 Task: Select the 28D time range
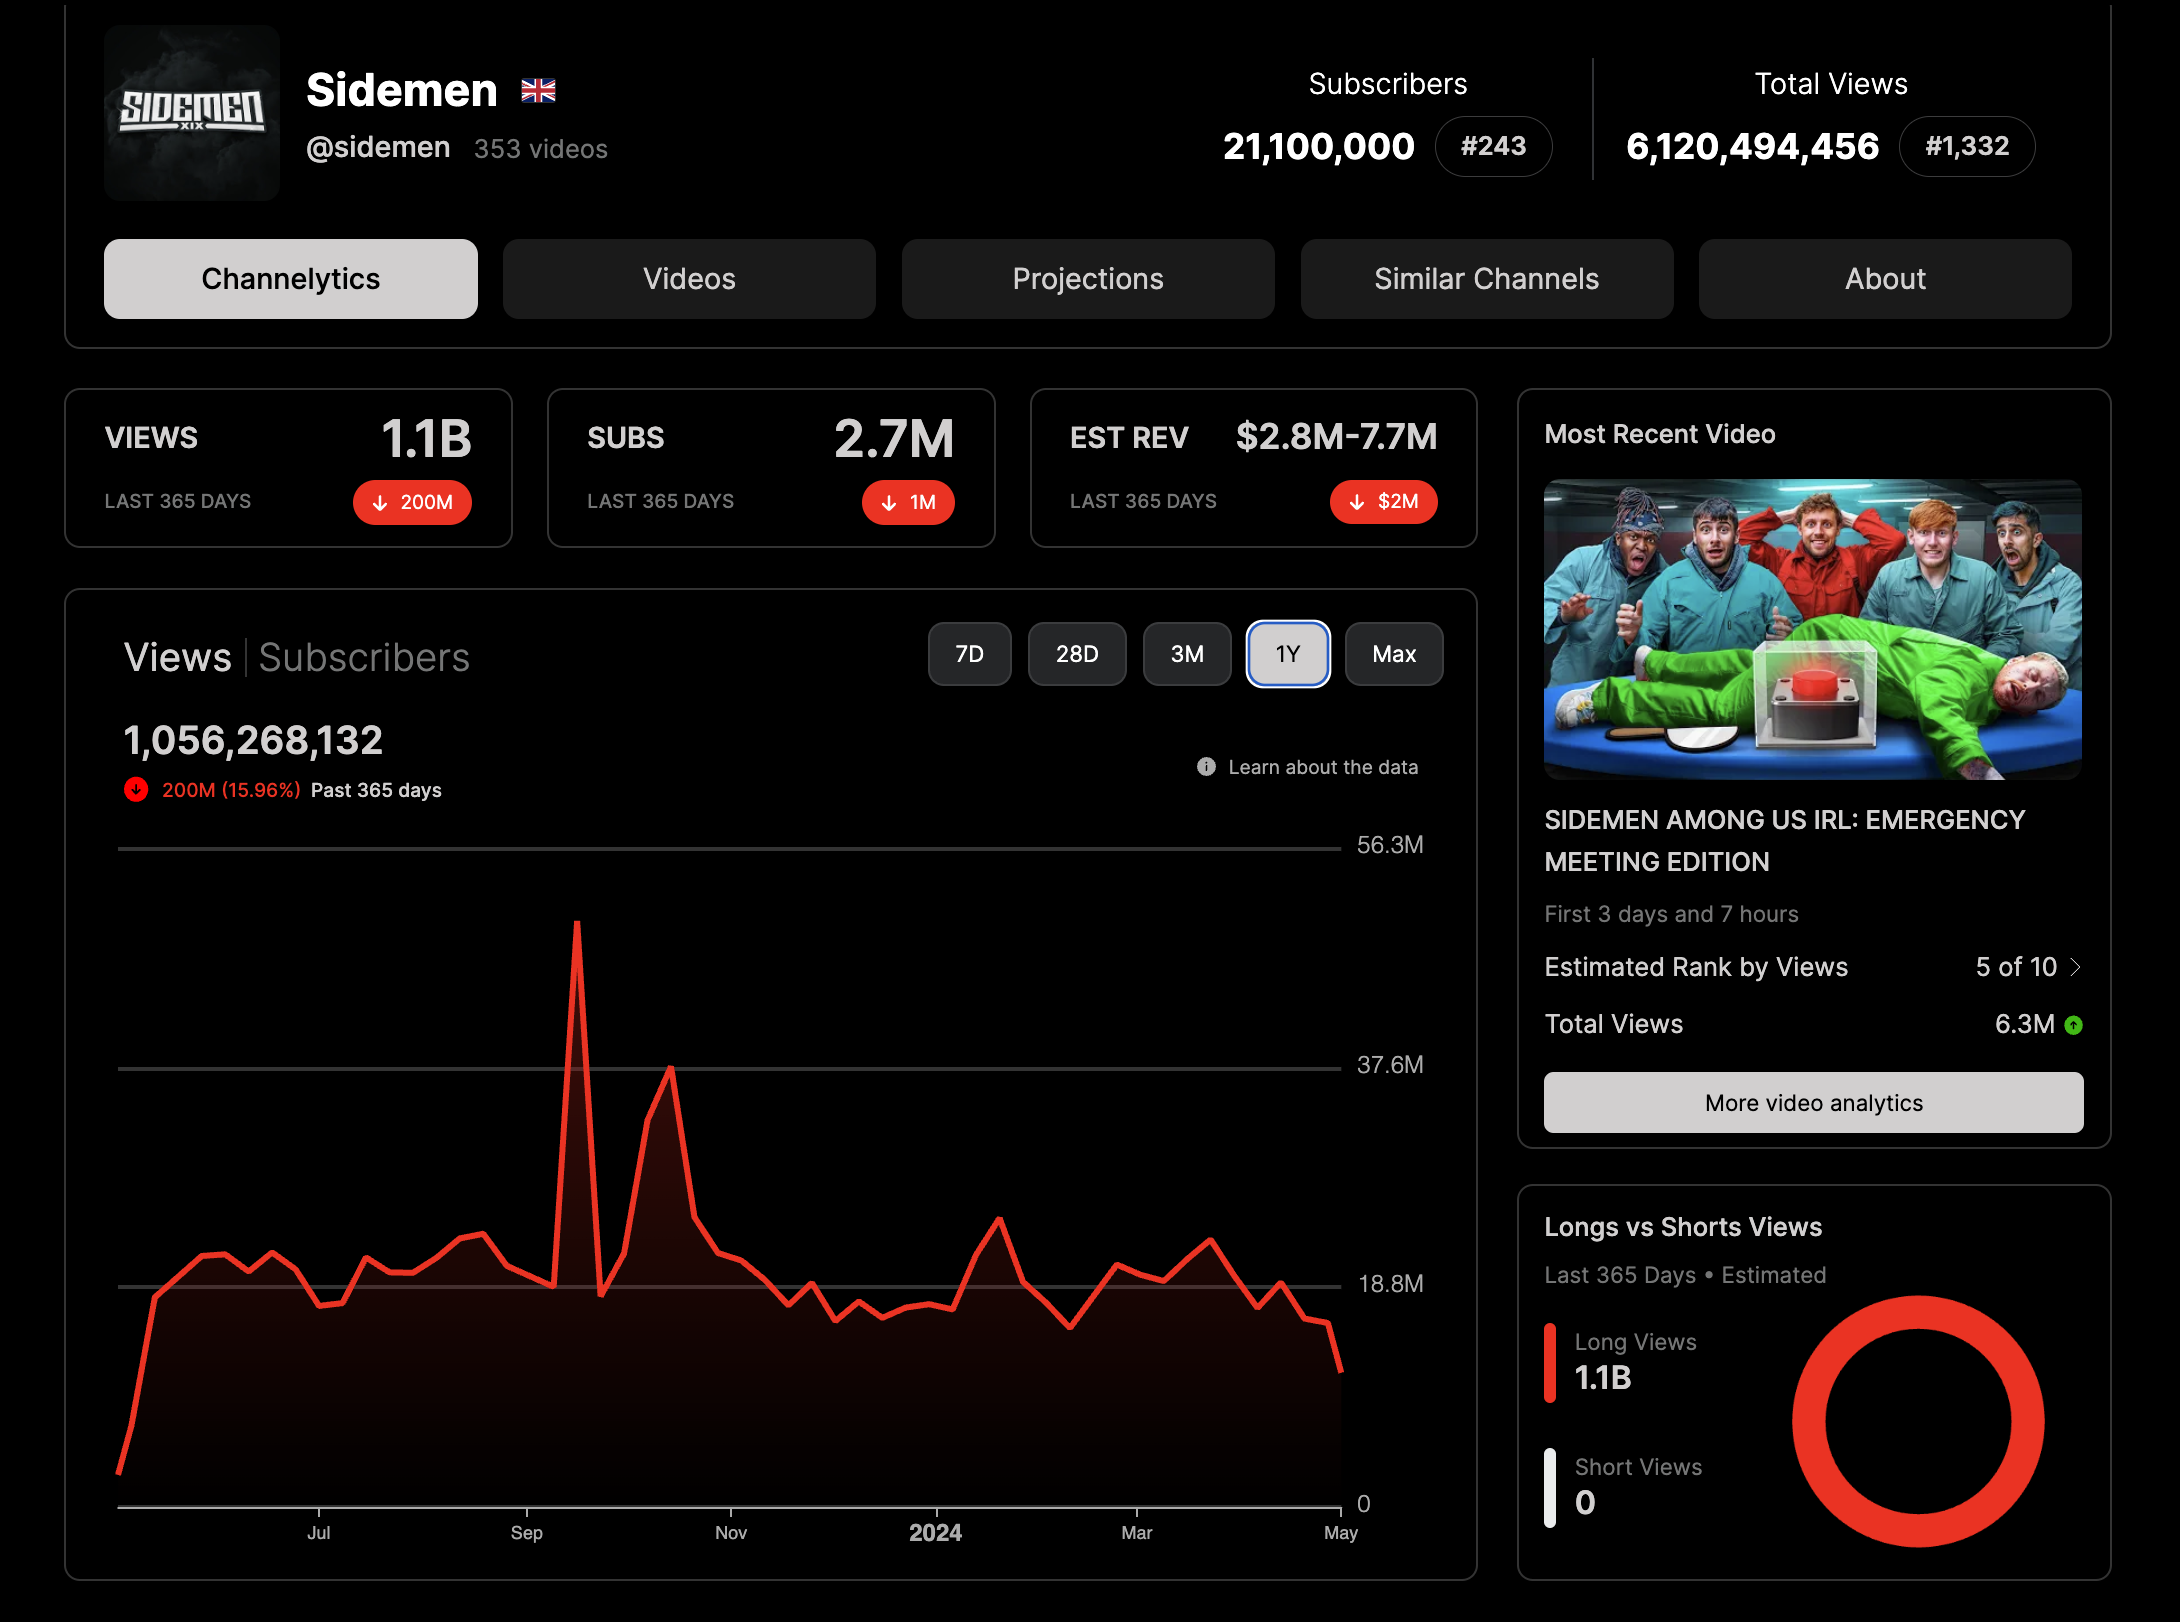1077,654
